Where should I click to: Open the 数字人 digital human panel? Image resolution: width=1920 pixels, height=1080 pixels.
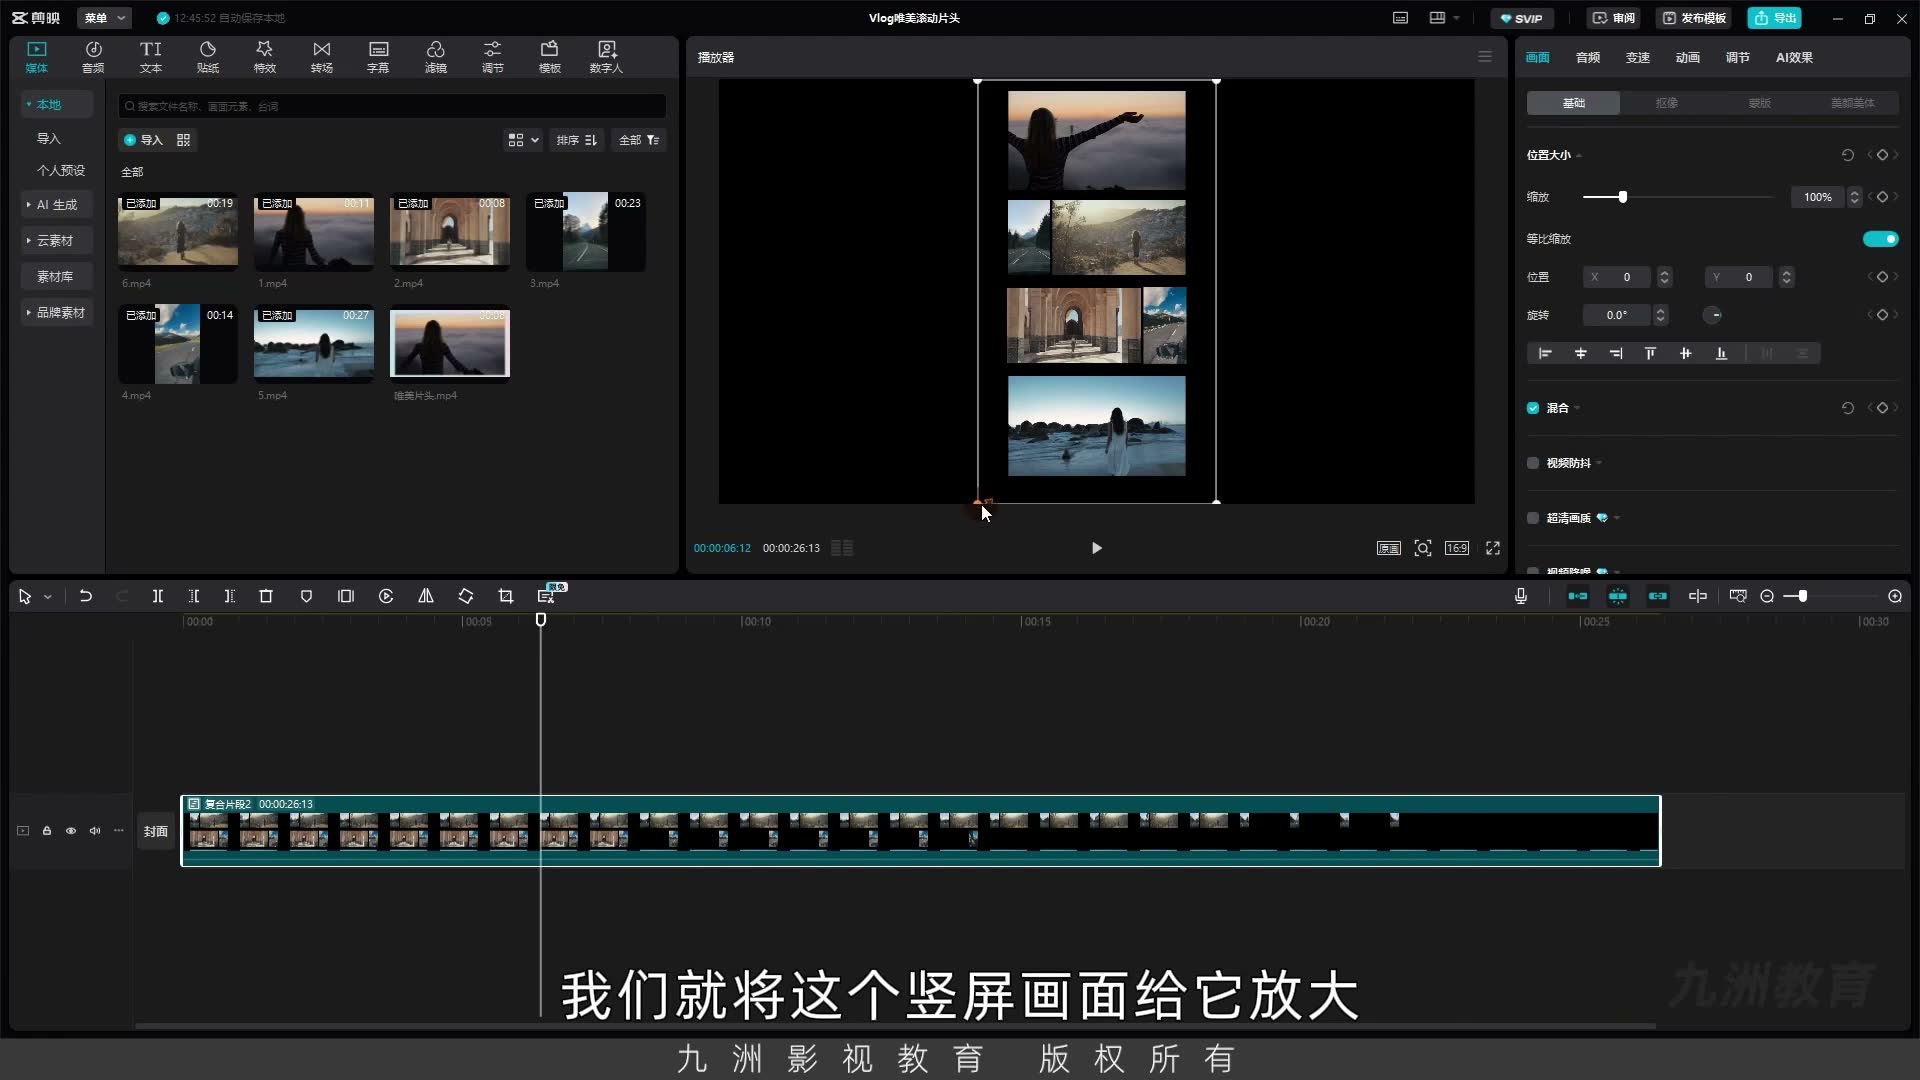[606, 57]
